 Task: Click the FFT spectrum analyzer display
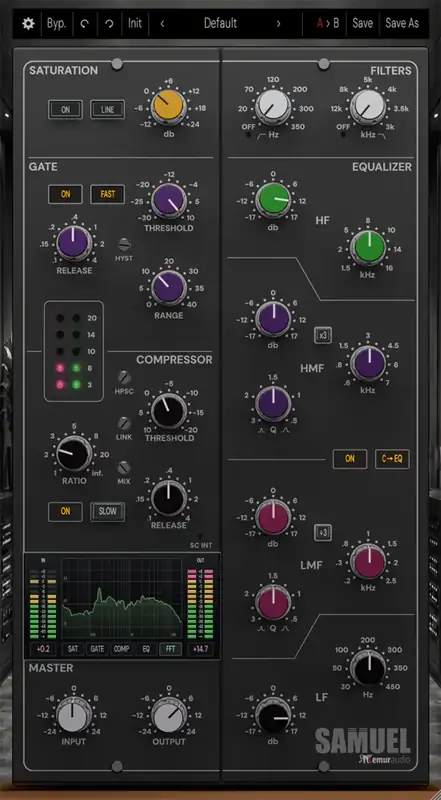click(x=121, y=598)
